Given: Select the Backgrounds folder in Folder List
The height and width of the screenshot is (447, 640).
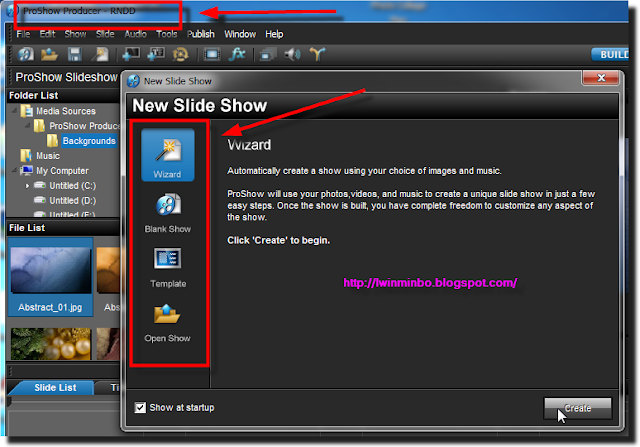Looking at the screenshot, I should 89,141.
